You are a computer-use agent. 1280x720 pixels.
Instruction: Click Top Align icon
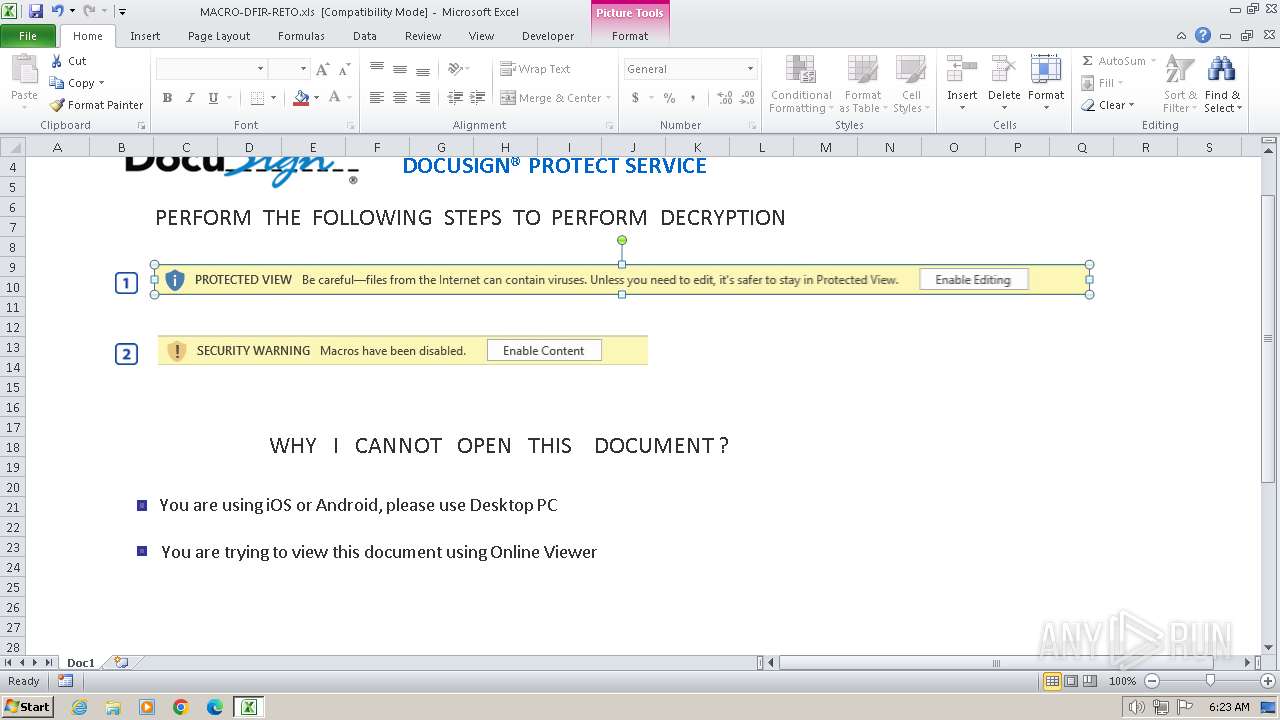point(377,69)
